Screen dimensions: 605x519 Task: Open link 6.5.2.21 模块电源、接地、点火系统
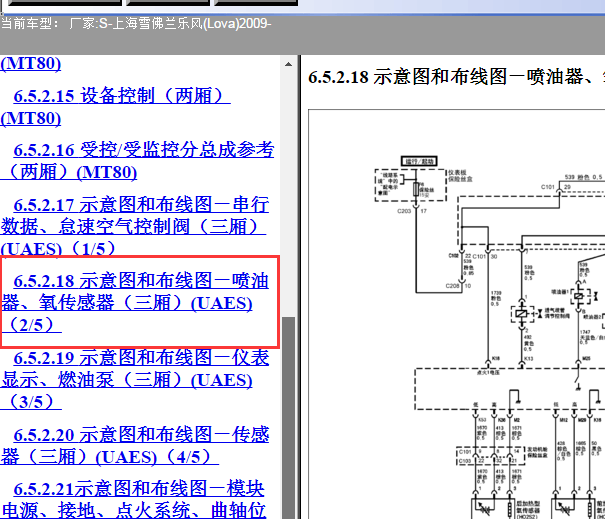(133, 499)
